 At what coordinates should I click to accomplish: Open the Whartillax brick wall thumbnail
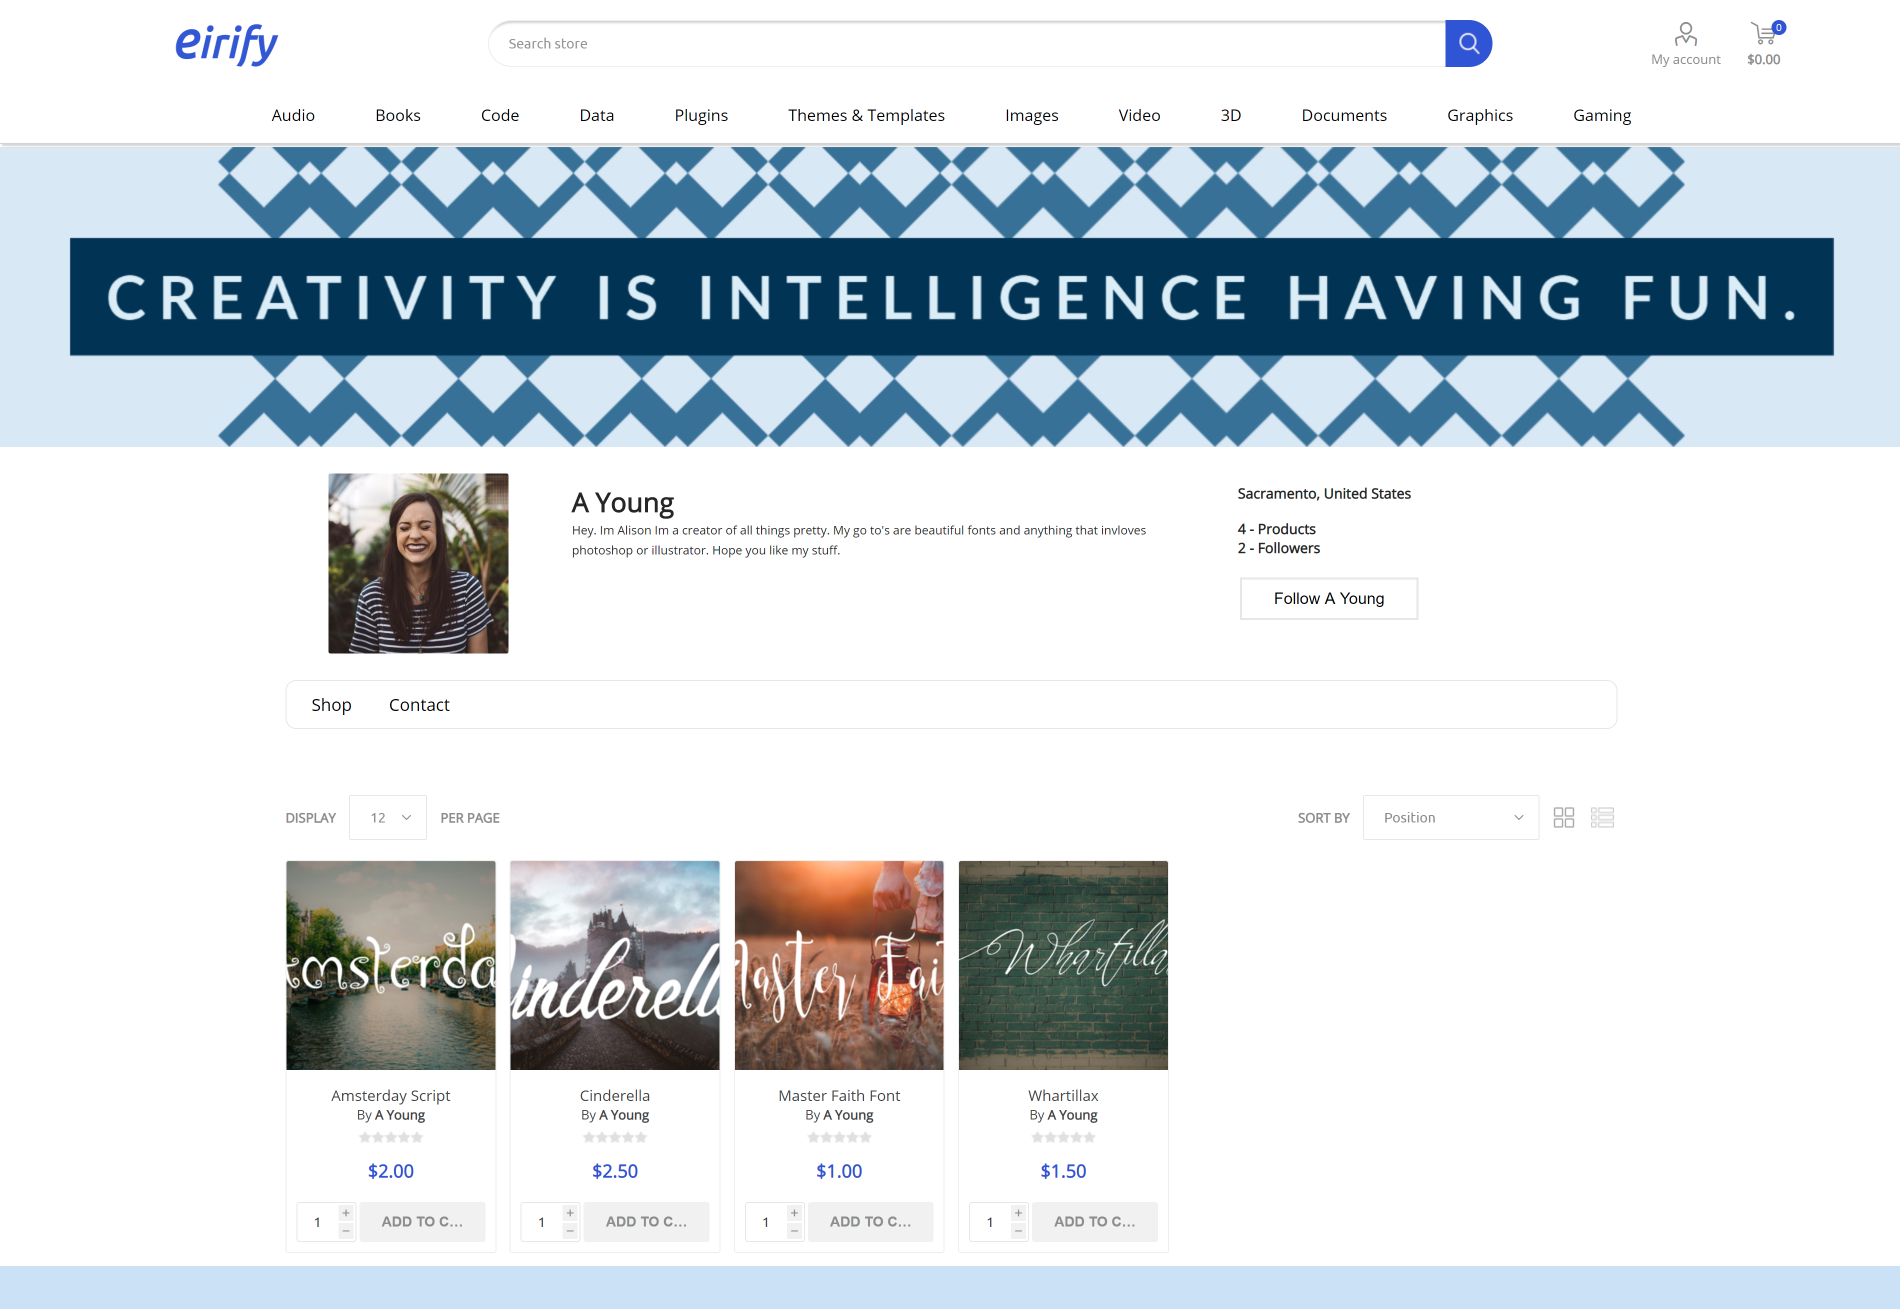[1063, 965]
